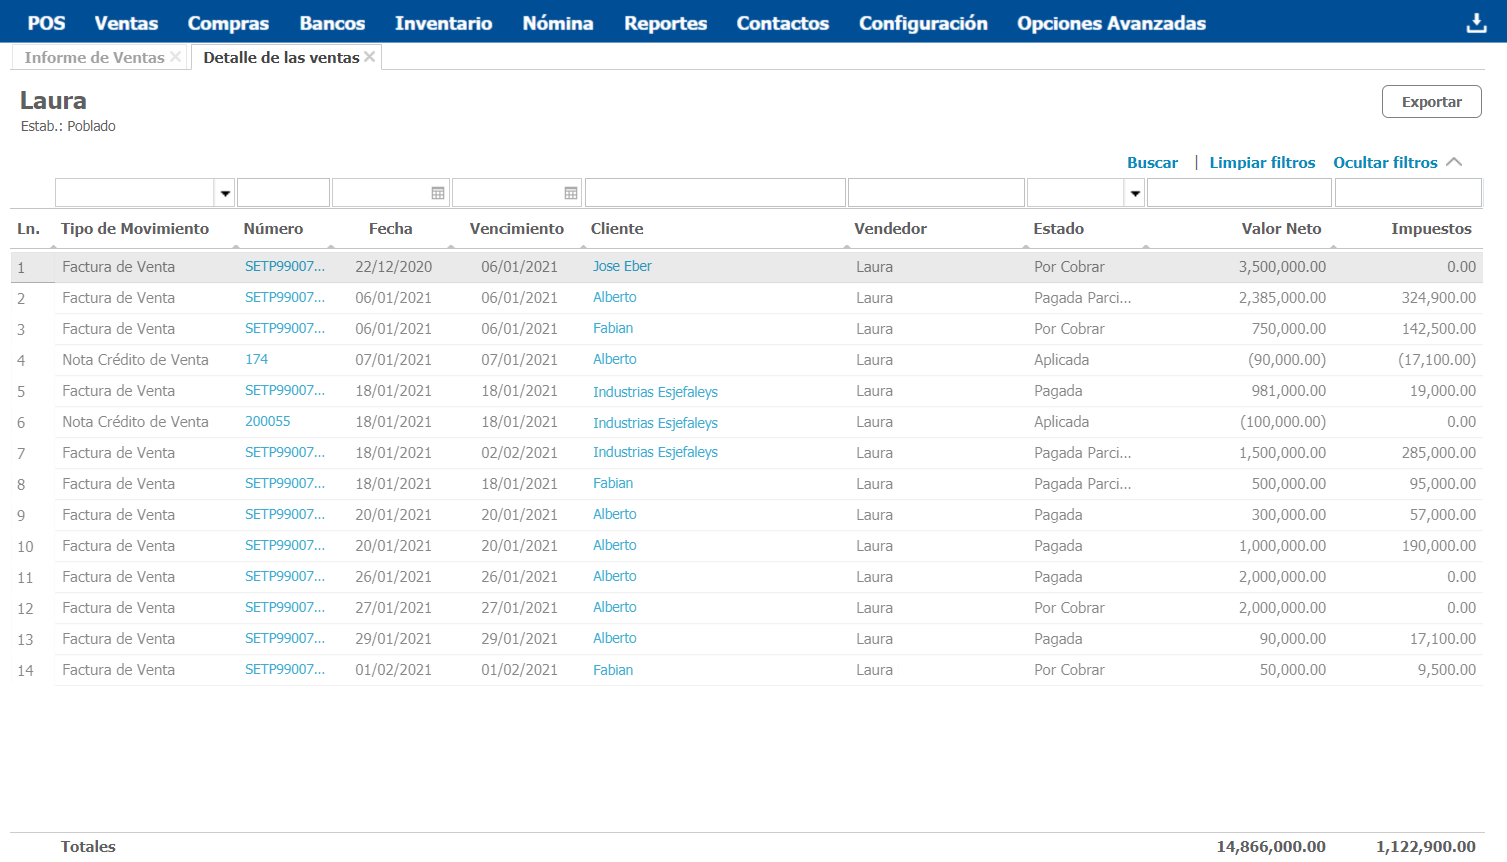Close the Informe de Ventas tab
The width and height of the screenshot is (1507, 862).
tap(176, 57)
